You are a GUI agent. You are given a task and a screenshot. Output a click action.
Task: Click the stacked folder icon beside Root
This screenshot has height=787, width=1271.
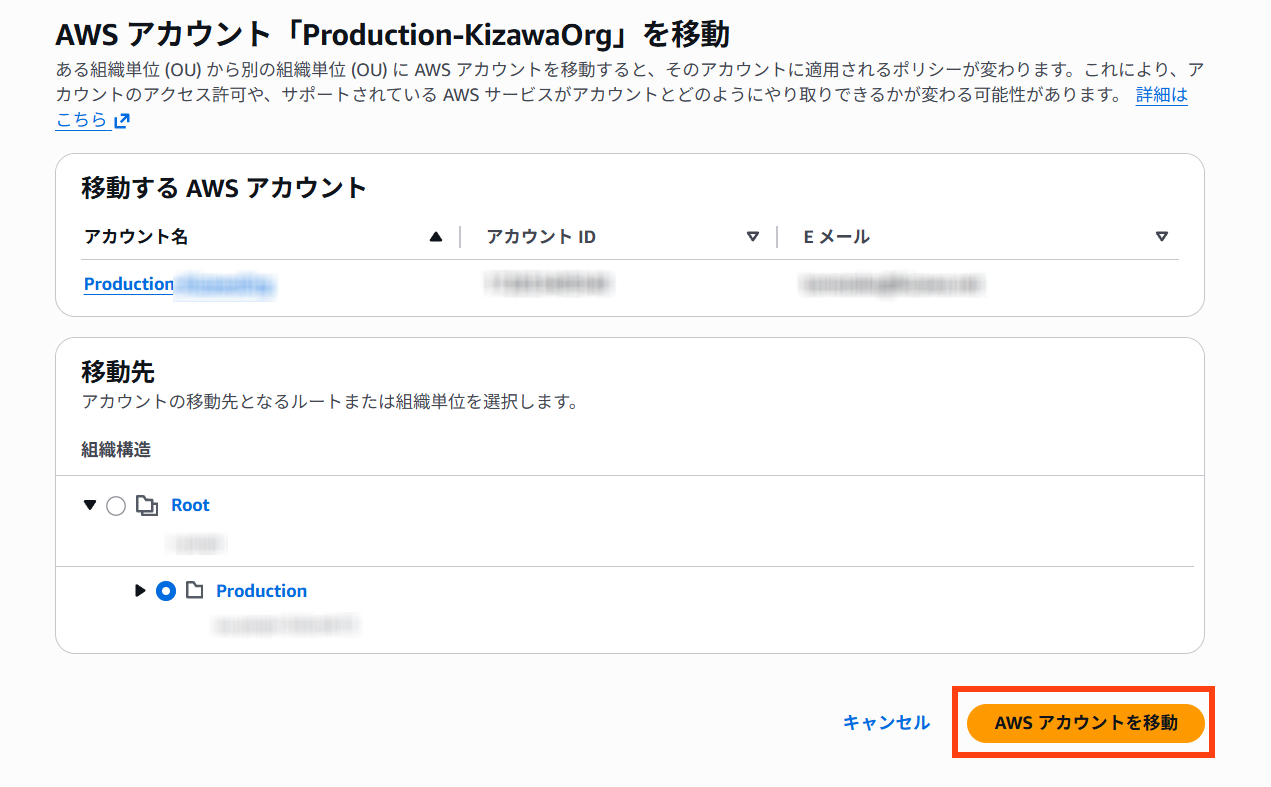[148, 506]
